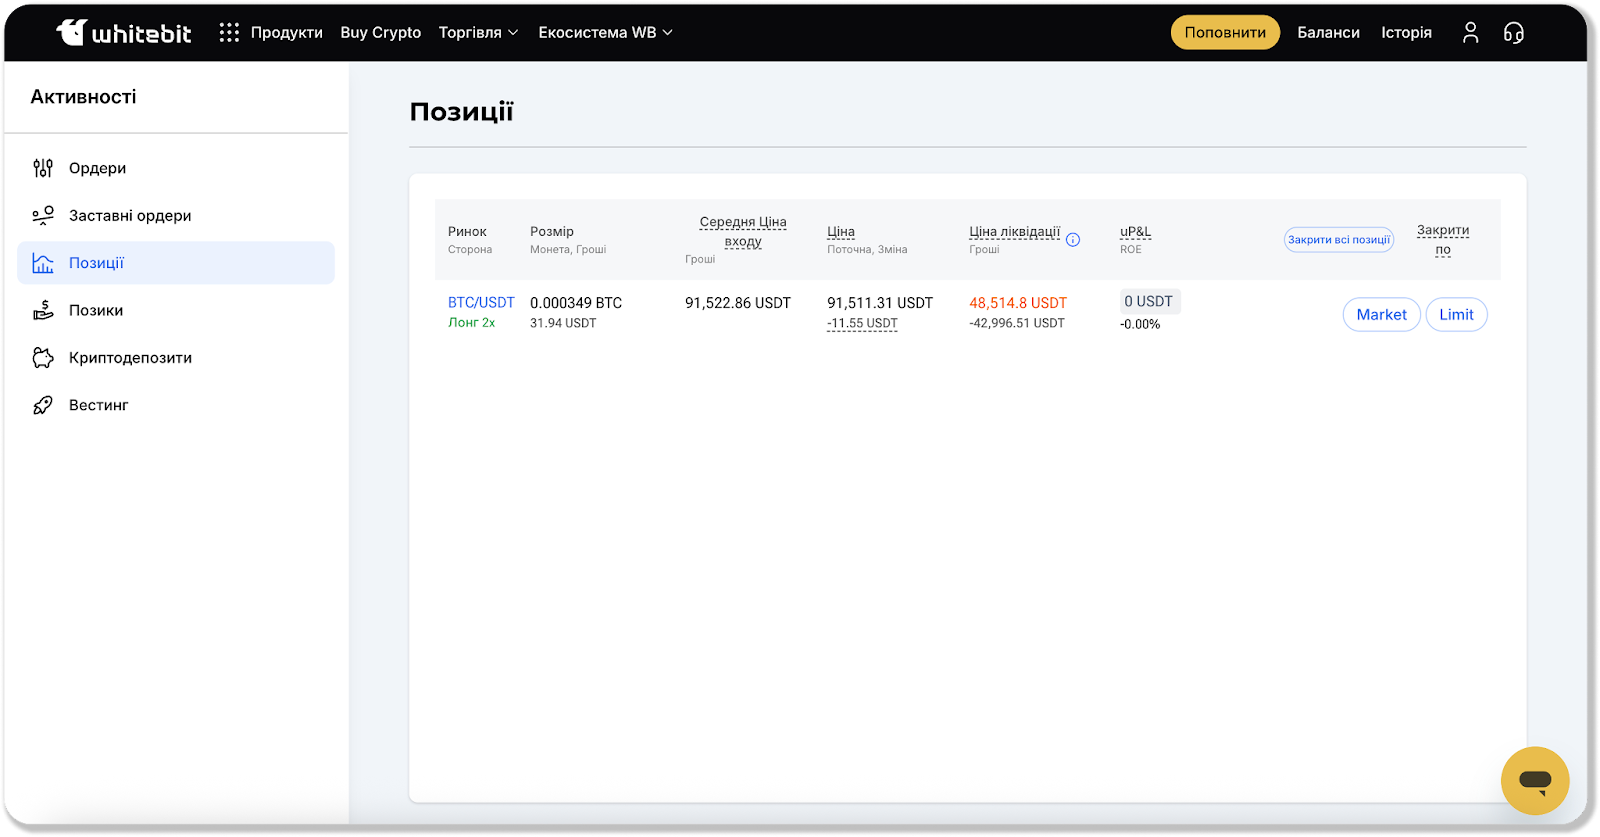Open the Buy Crypto page
This screenshot has height=837, width=1600.
[380, 33]
